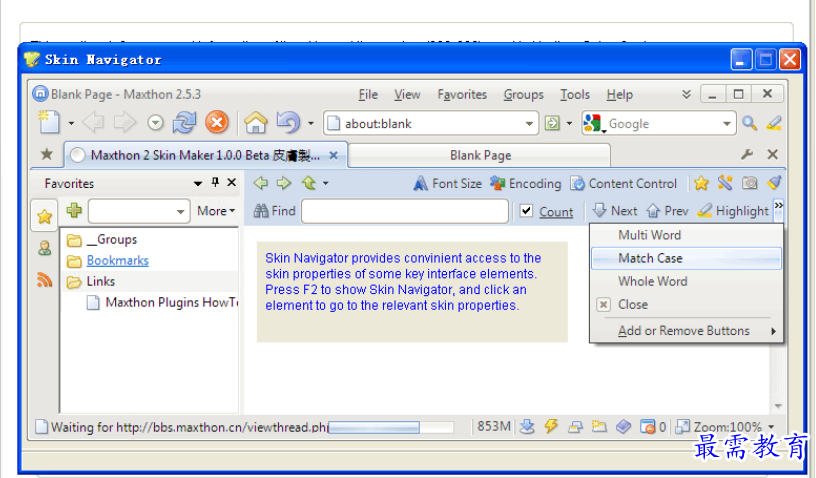Toggle the Count checkbox in Find bar
Screen dimensions: 816x478
(527, 211)
